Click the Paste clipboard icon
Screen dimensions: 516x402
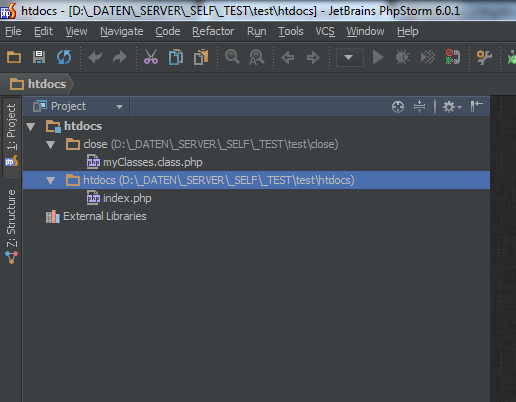point(201,57)
